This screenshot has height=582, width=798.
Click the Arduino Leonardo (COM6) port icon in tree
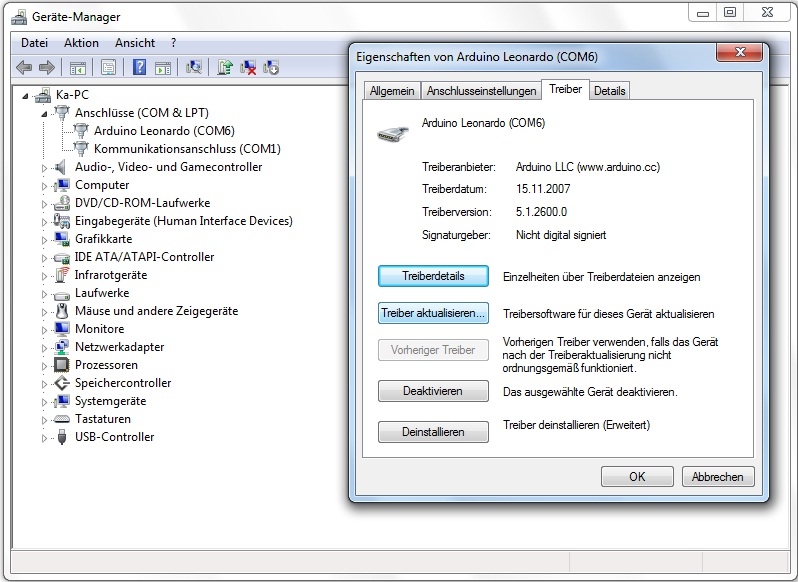coord(82,131)
